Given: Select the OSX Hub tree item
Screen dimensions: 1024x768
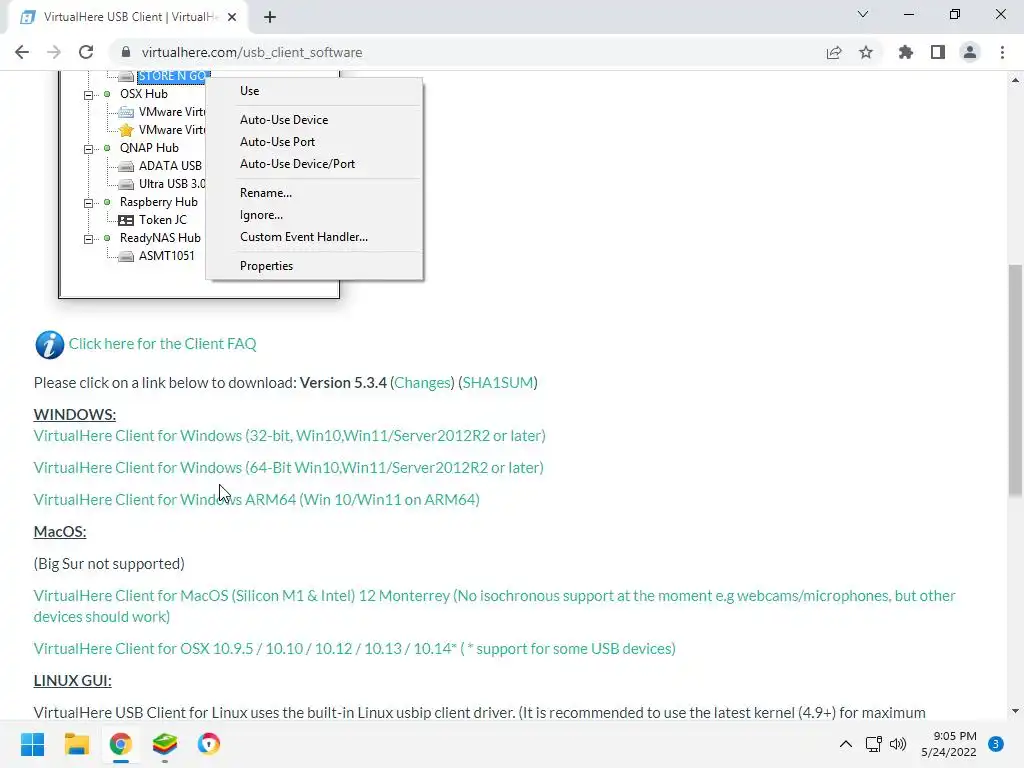Looking at the screenshot, I should click(144, 94).
